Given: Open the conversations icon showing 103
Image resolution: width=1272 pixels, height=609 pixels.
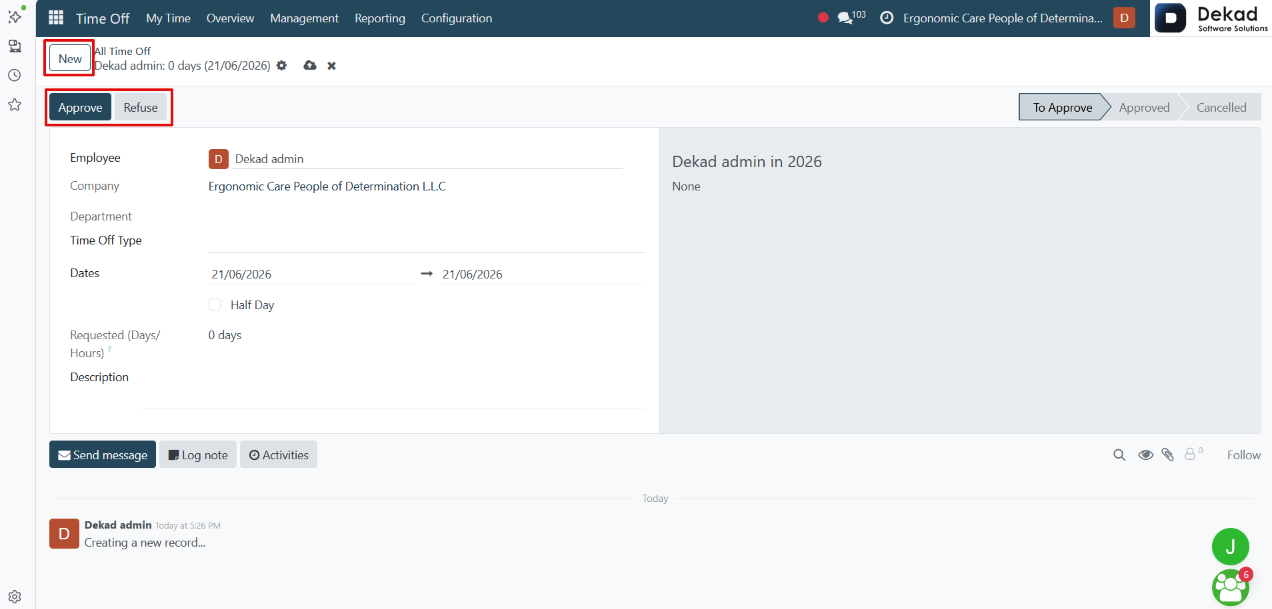Looking at the screenshot, I should (x=851, y=17).
